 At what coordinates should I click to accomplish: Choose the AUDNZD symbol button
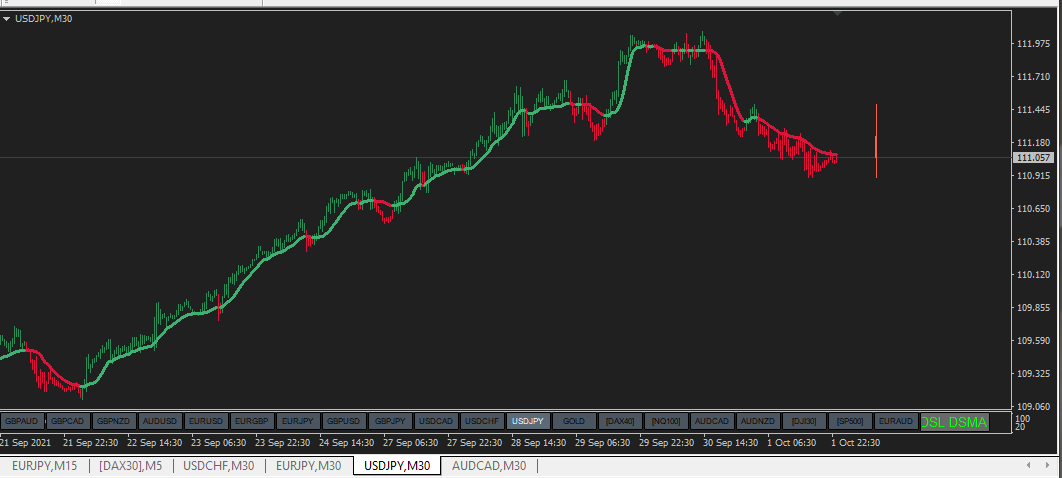click(758, 422)
